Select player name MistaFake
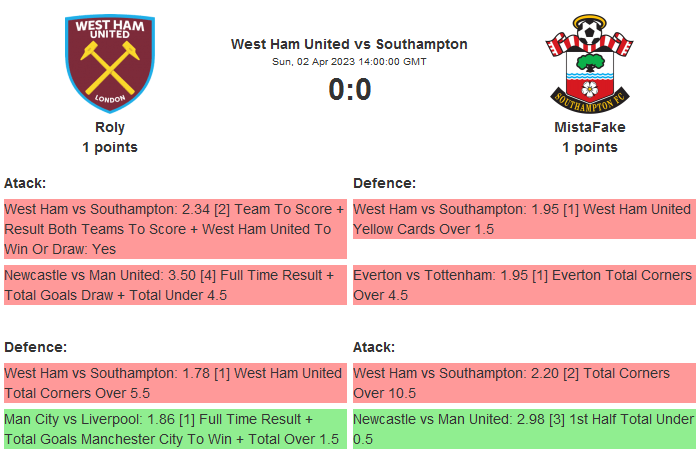This screenshot has height=460, width=700. [589, 127]
